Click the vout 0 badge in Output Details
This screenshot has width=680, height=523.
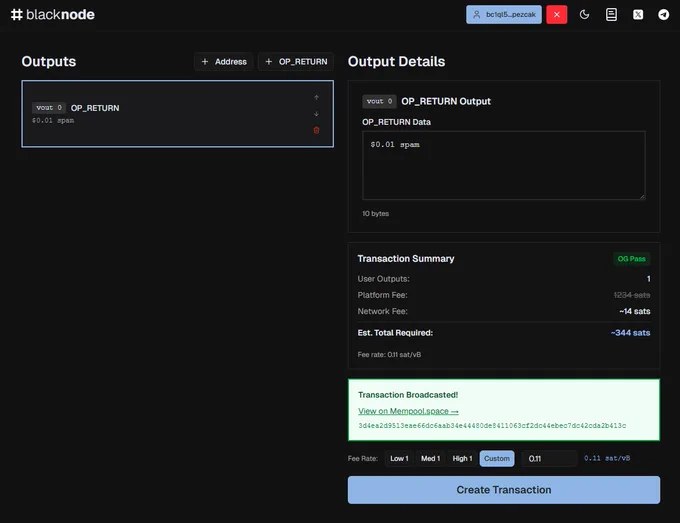[x=379, y=101]
